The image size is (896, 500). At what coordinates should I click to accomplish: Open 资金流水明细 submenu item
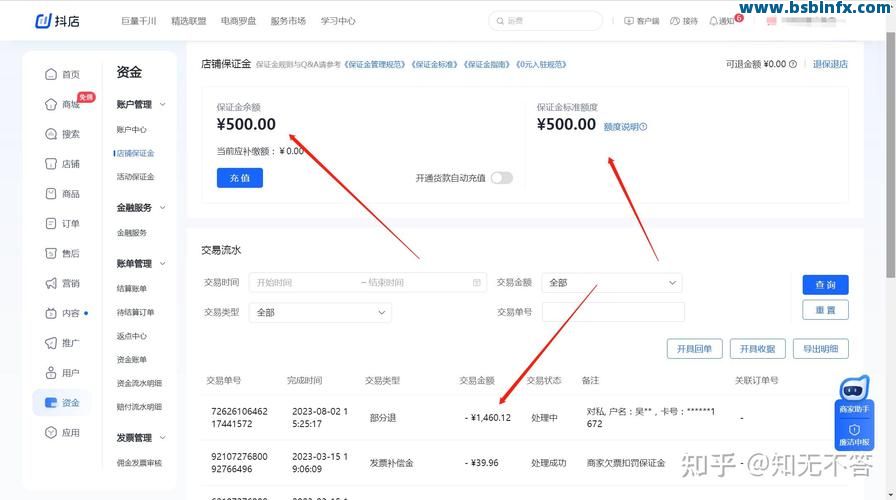click(x=139, y=383)
